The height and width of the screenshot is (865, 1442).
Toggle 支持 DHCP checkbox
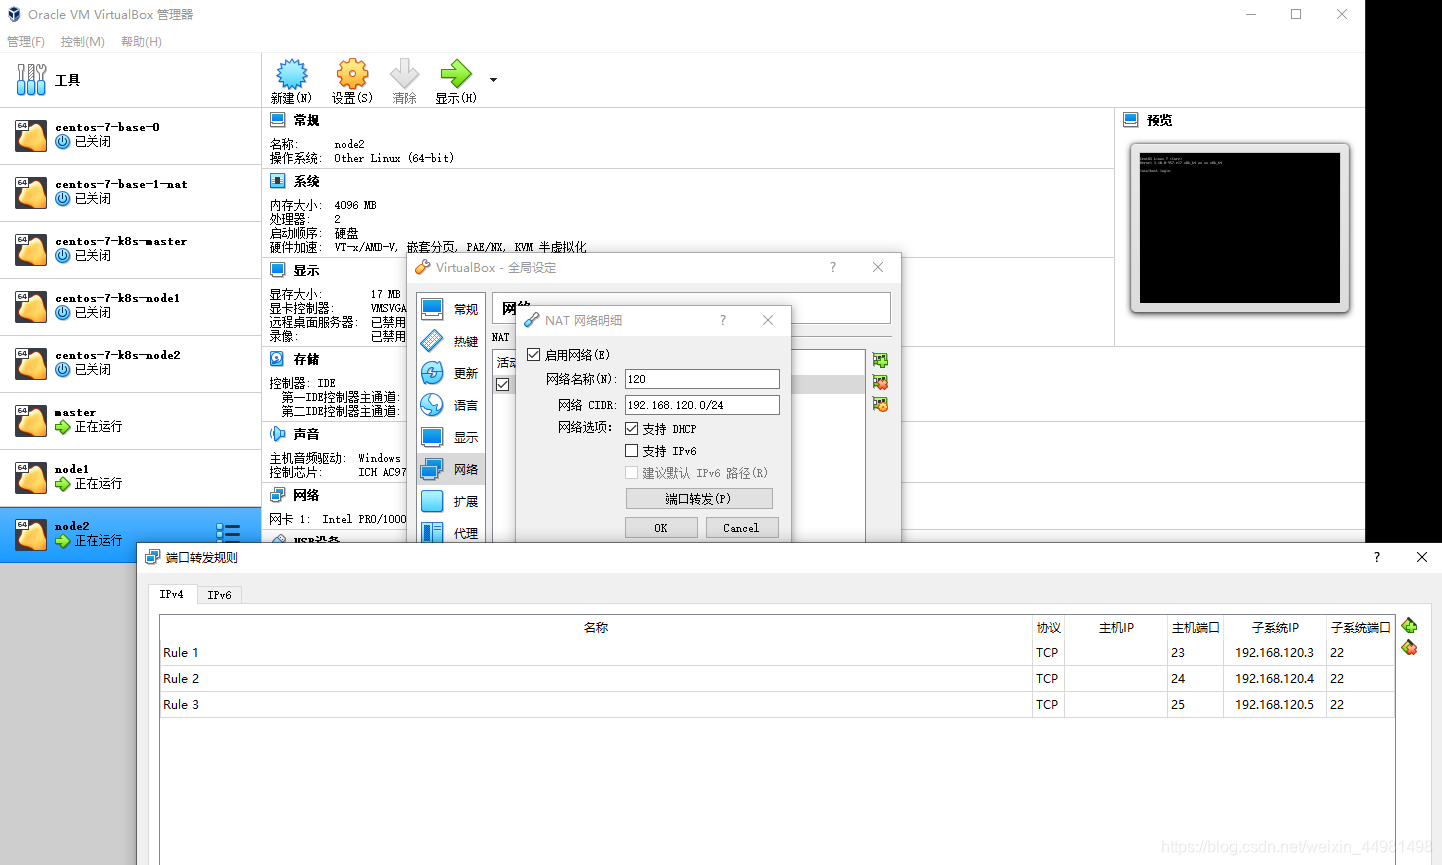tap(632, 428)
